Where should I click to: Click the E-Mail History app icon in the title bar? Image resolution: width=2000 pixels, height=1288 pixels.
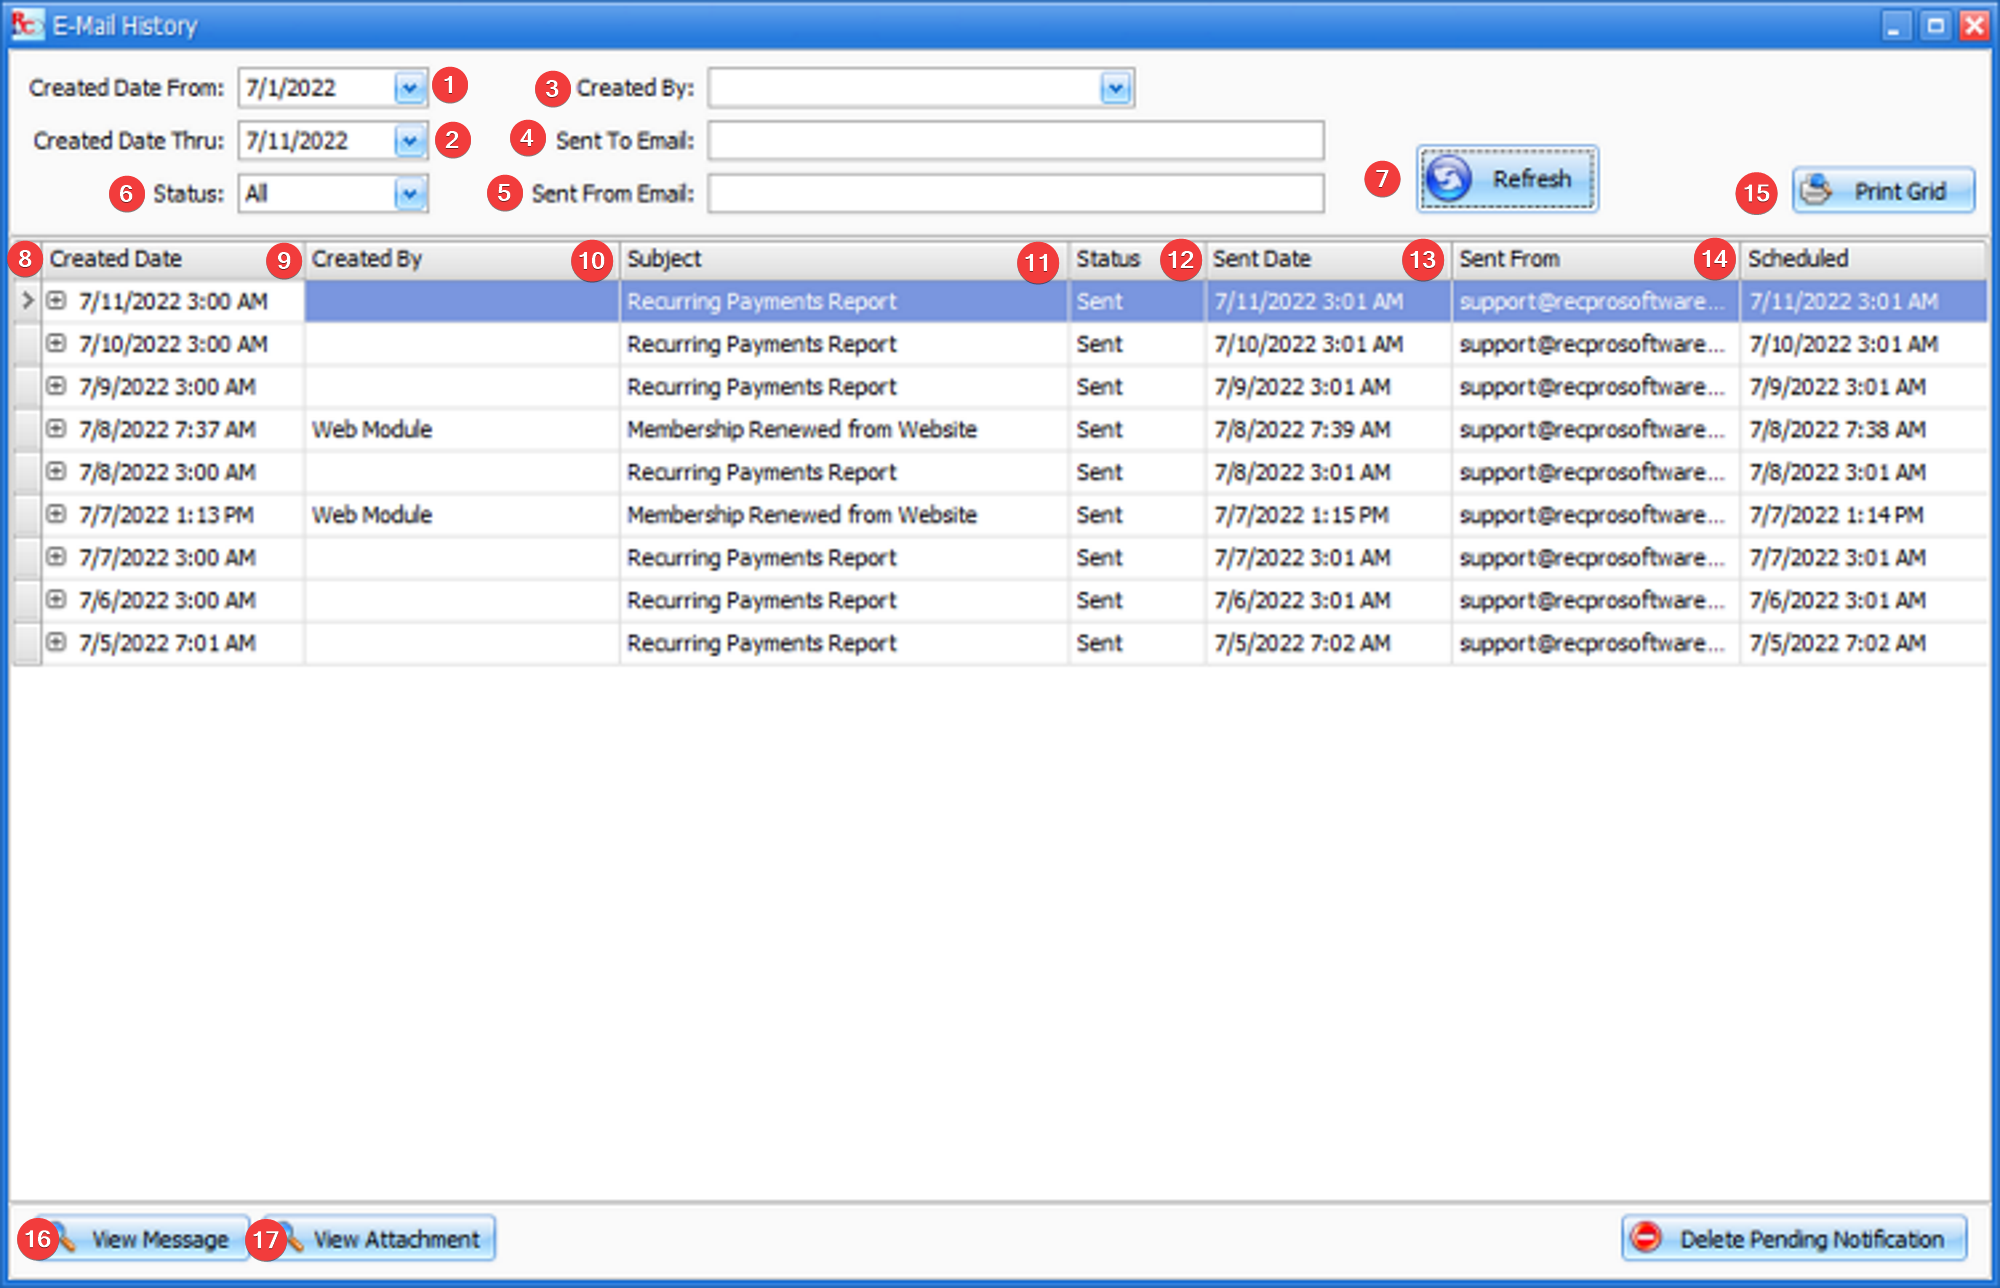pos(26,24)
